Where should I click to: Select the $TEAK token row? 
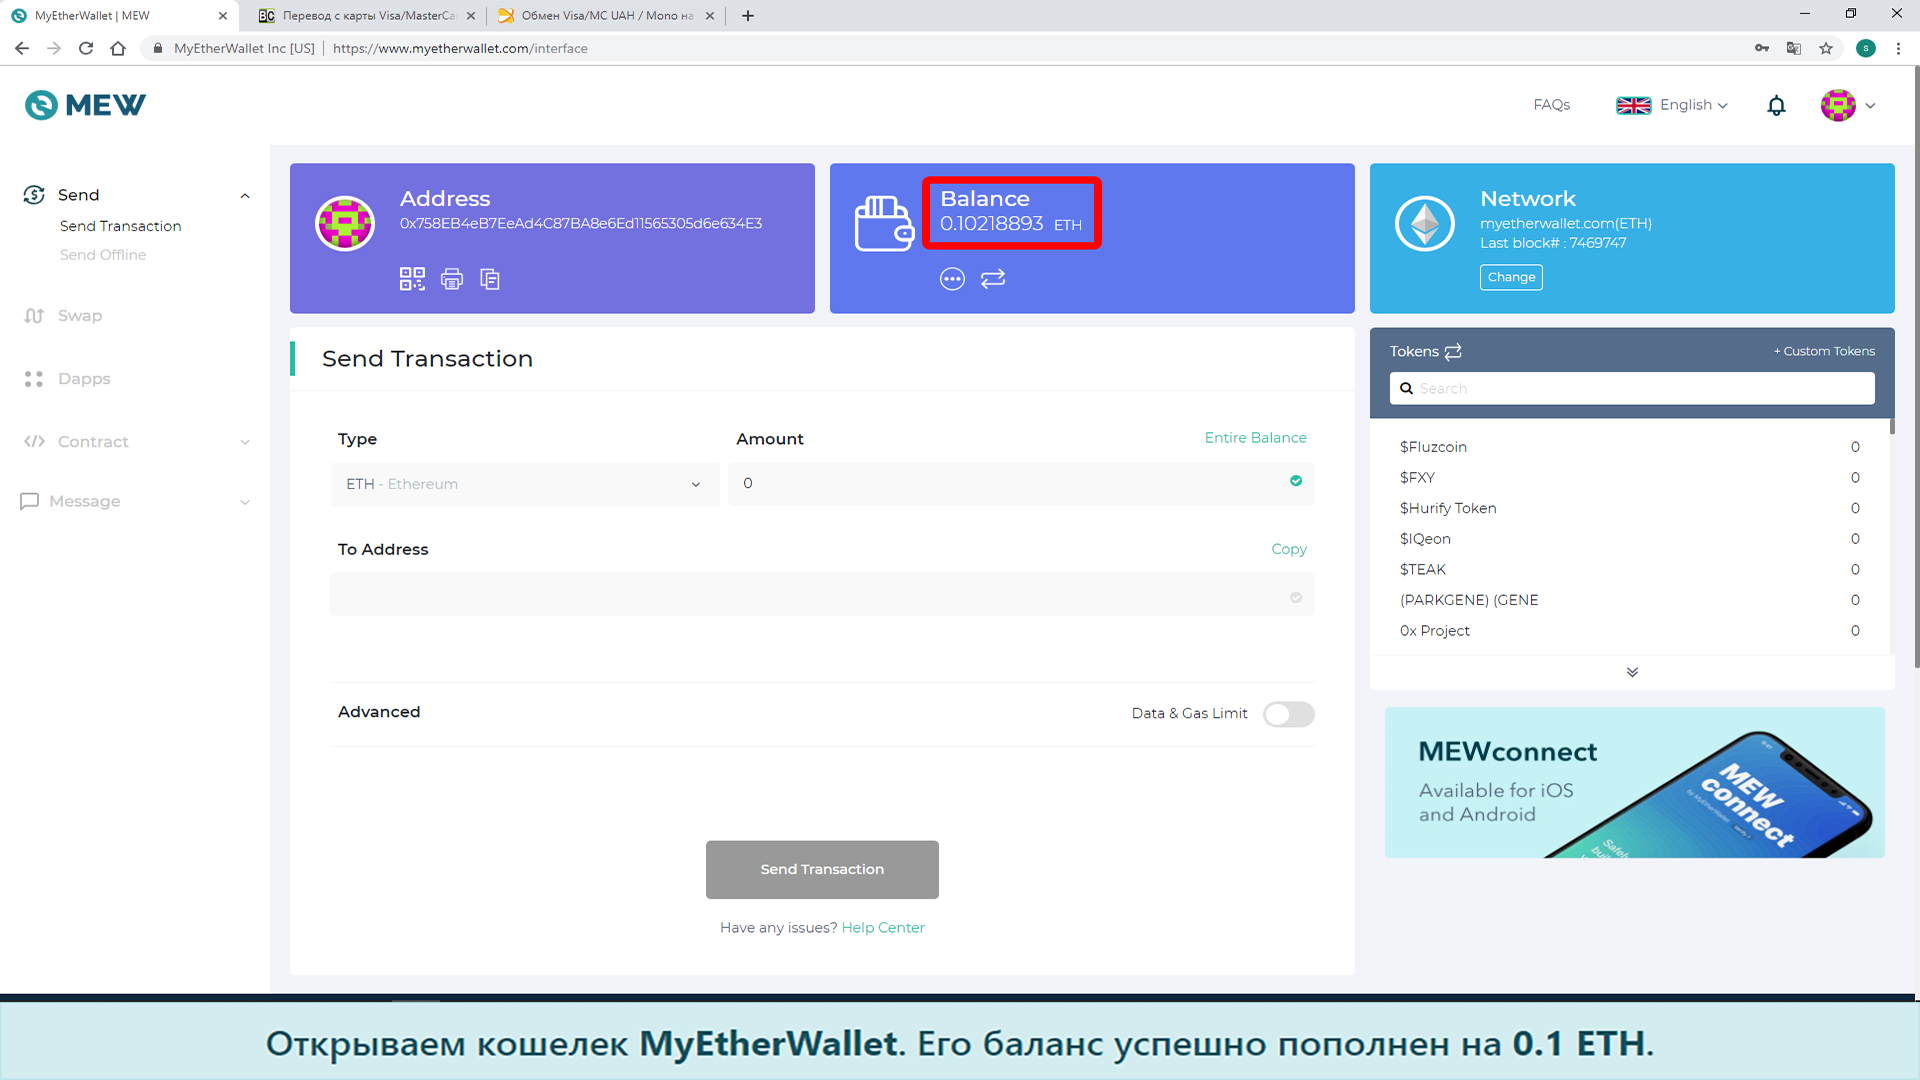click(1629, 570)
